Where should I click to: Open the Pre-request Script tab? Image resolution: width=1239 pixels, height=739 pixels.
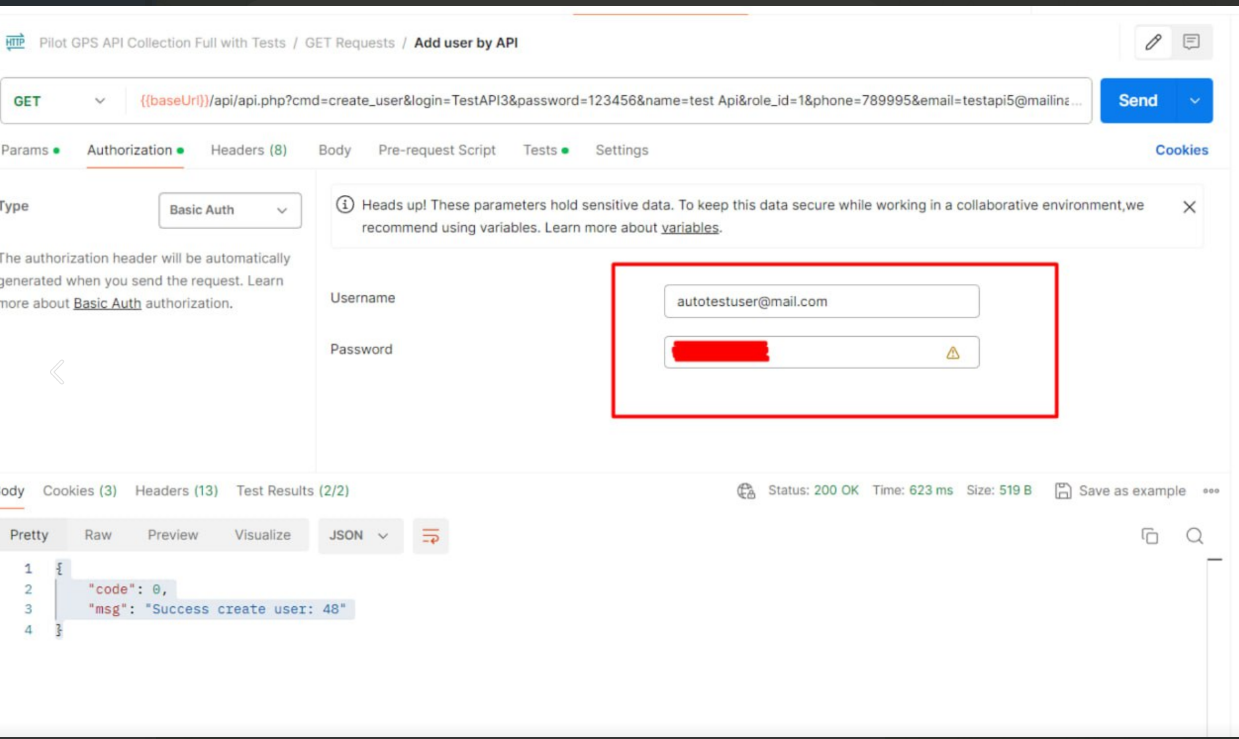436,150
